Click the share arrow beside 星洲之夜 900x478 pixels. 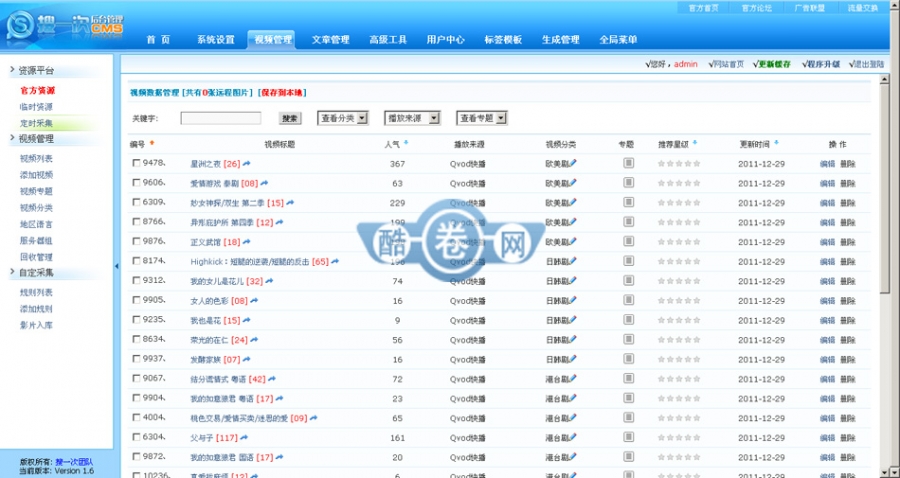pyautogui.click(x=247, y=163)
